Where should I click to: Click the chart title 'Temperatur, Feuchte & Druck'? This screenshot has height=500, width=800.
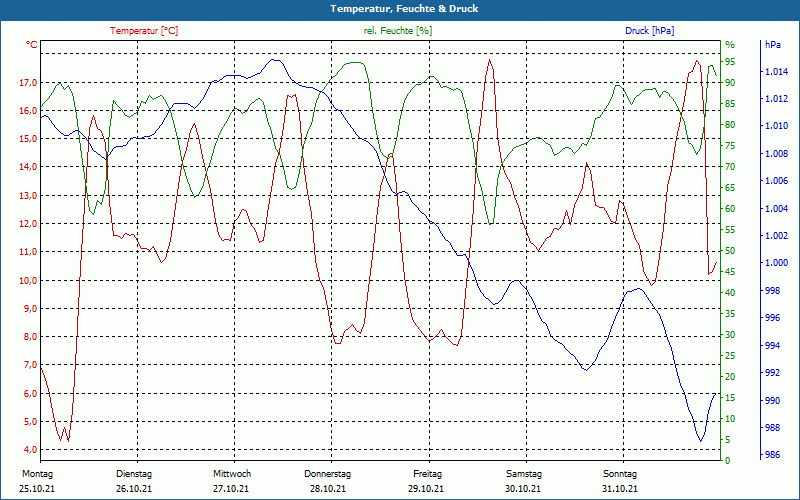(404, 9)
